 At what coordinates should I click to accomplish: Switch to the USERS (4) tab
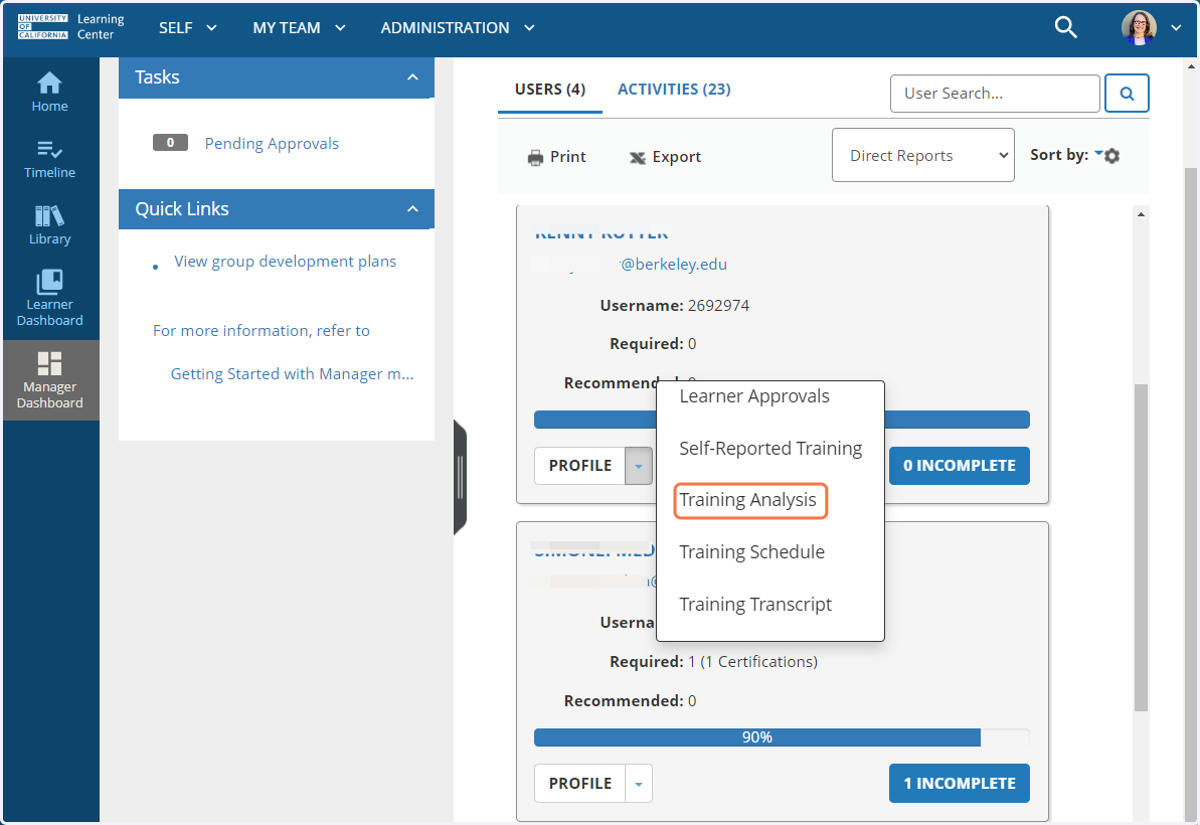tap(550, 89)
